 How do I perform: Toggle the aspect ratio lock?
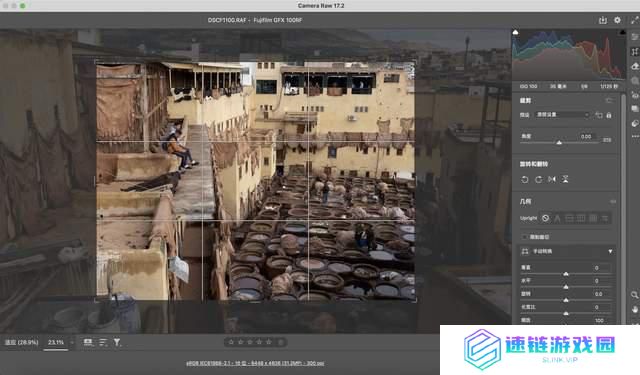pos(609,115)
